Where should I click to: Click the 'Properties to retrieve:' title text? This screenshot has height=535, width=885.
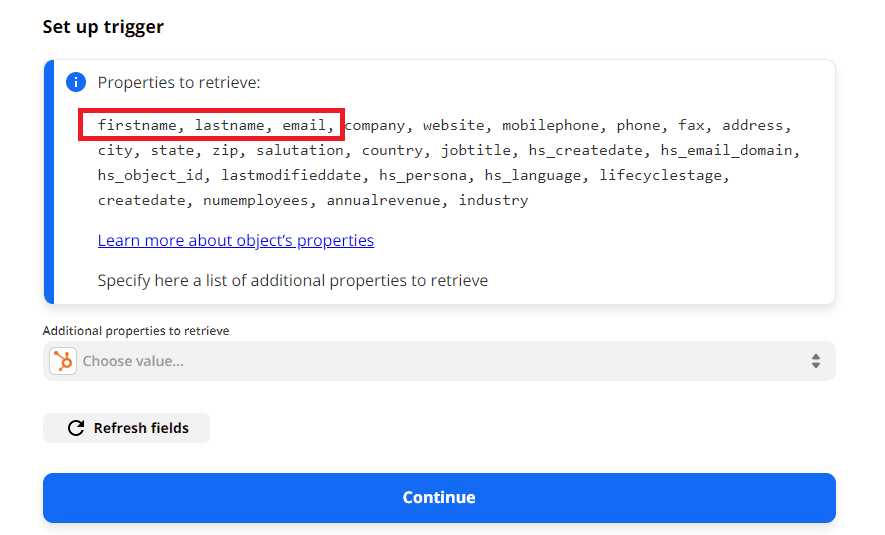point(178,82)
